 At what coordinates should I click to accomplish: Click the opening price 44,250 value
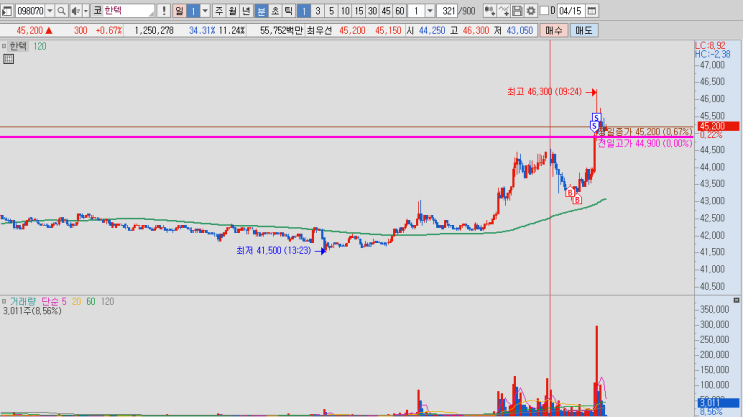(x=432, y=30)
